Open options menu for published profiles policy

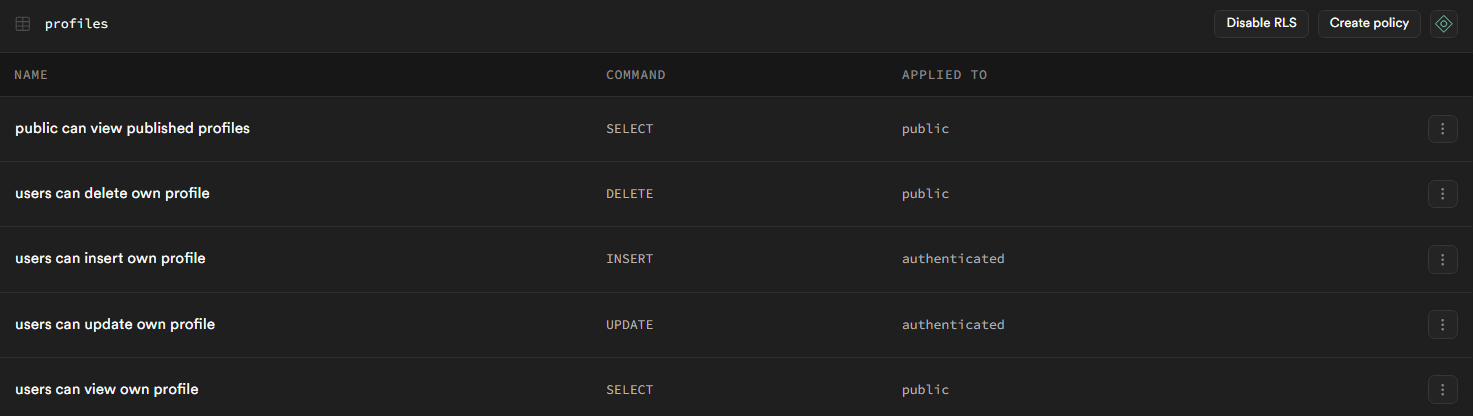tap(1442, 129)
